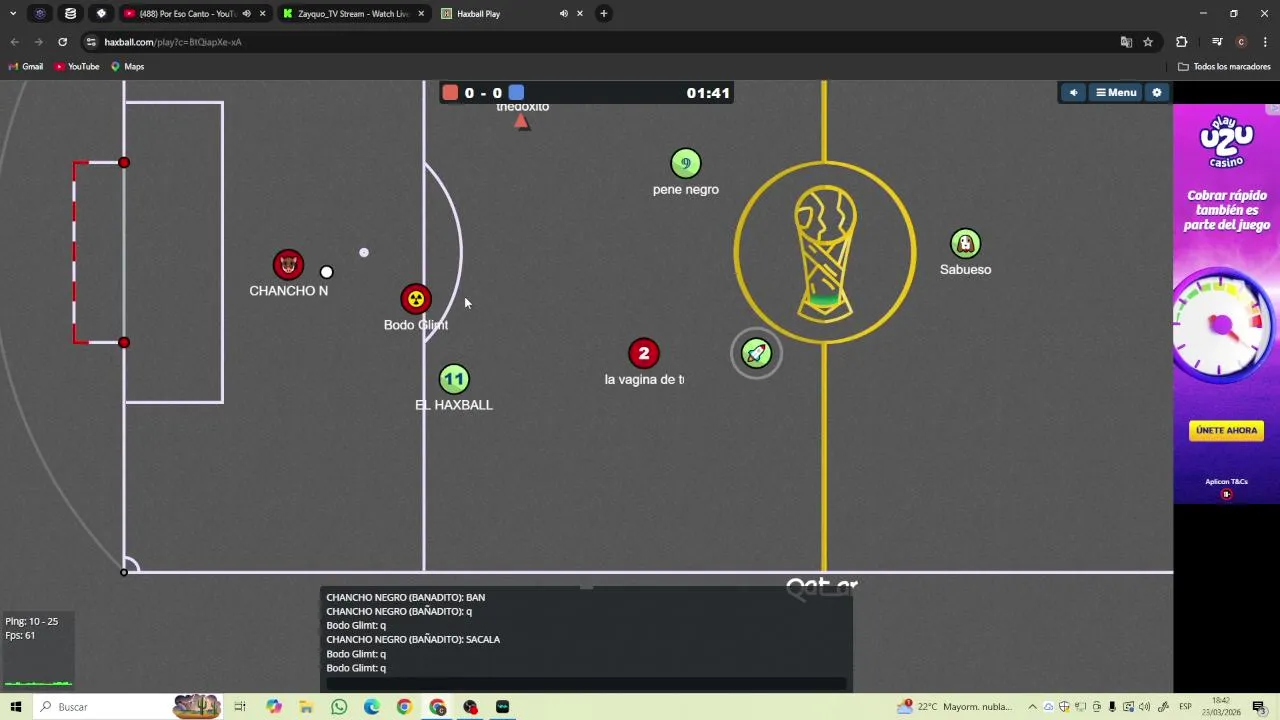The width and height of the screenshot is (1280, 720).
Task: Click the white game ball
Action: pos(326,272)
